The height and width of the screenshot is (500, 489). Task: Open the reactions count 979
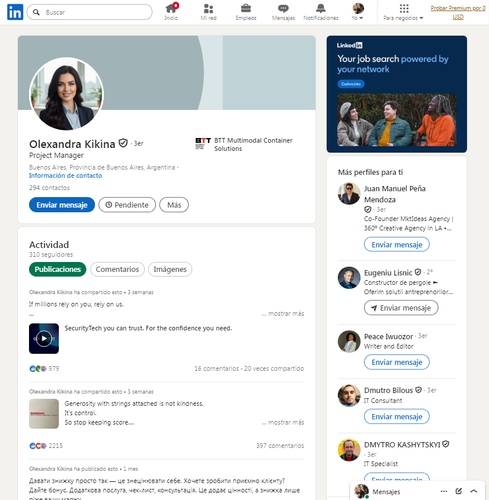point(44,368)
